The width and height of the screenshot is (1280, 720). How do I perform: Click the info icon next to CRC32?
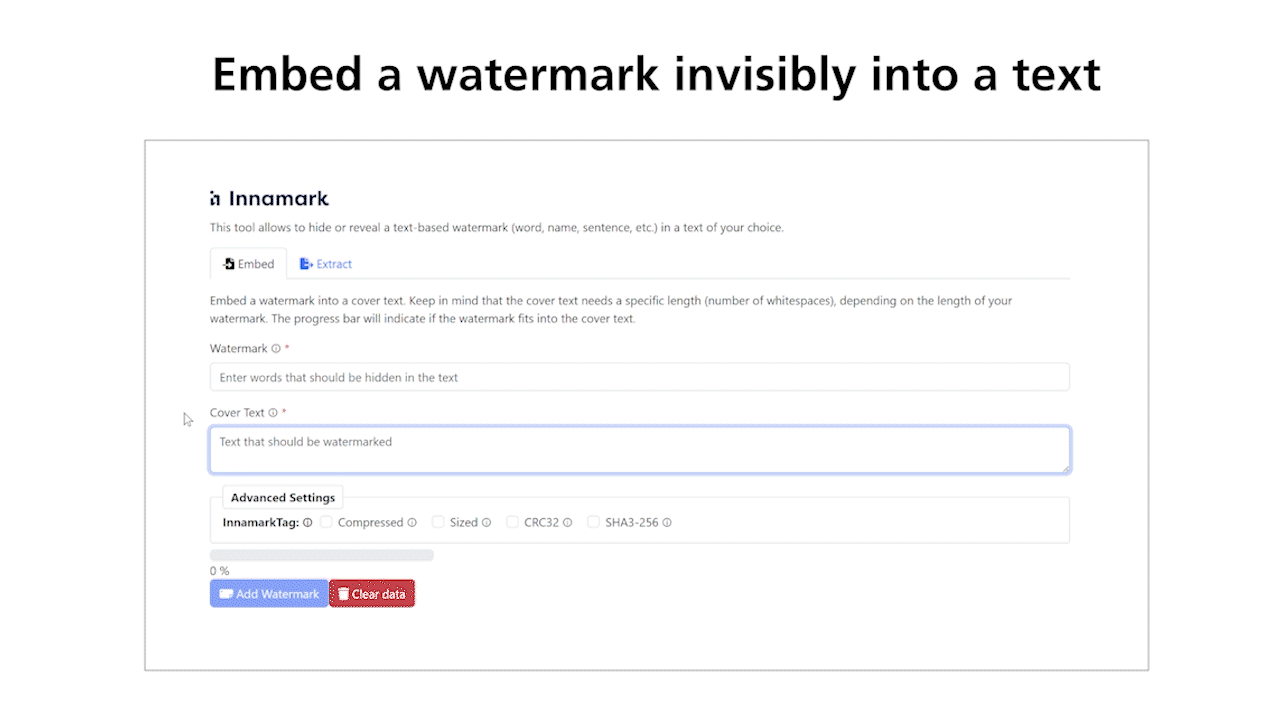[x=566, y=521]
